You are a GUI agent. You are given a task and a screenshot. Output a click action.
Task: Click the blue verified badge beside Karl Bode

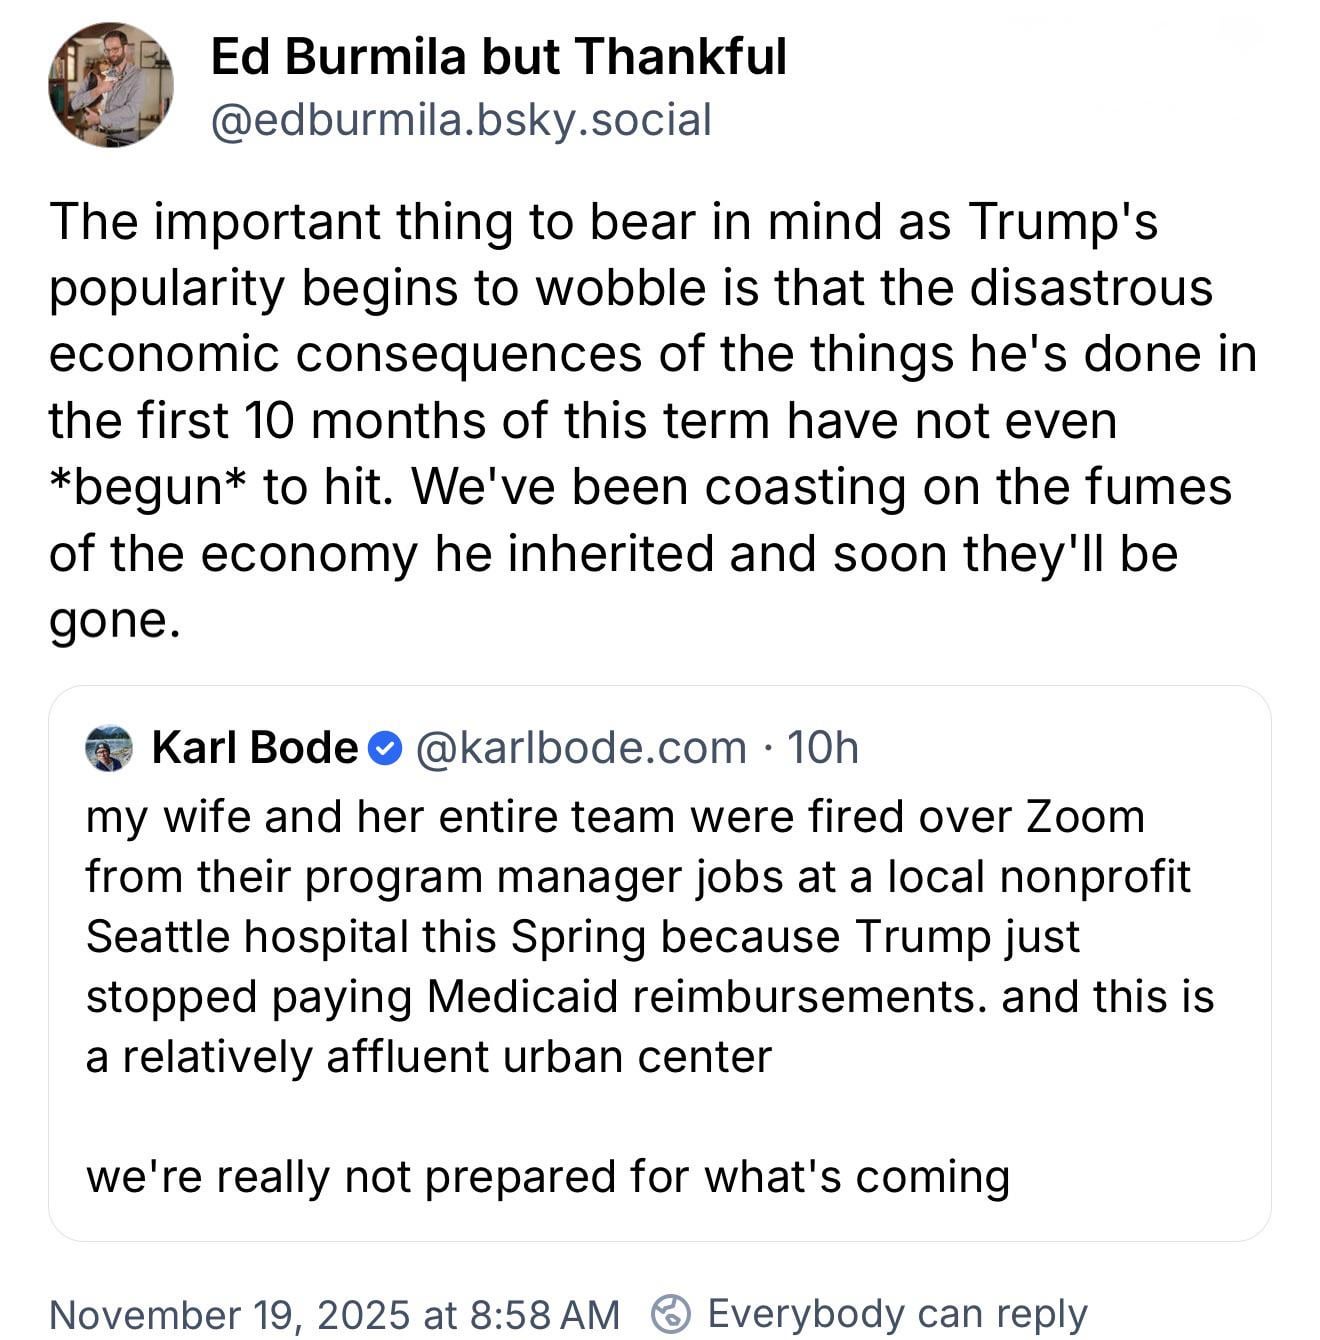click(x=386, y=748)
